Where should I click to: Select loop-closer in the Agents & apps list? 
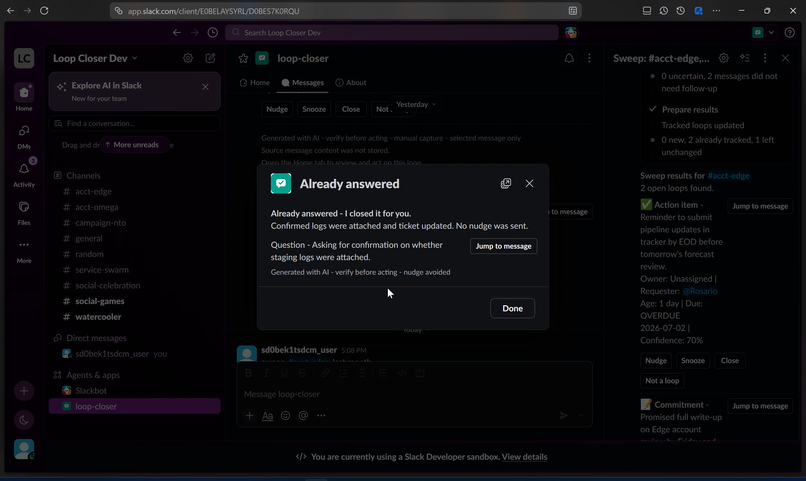point(135,406)
